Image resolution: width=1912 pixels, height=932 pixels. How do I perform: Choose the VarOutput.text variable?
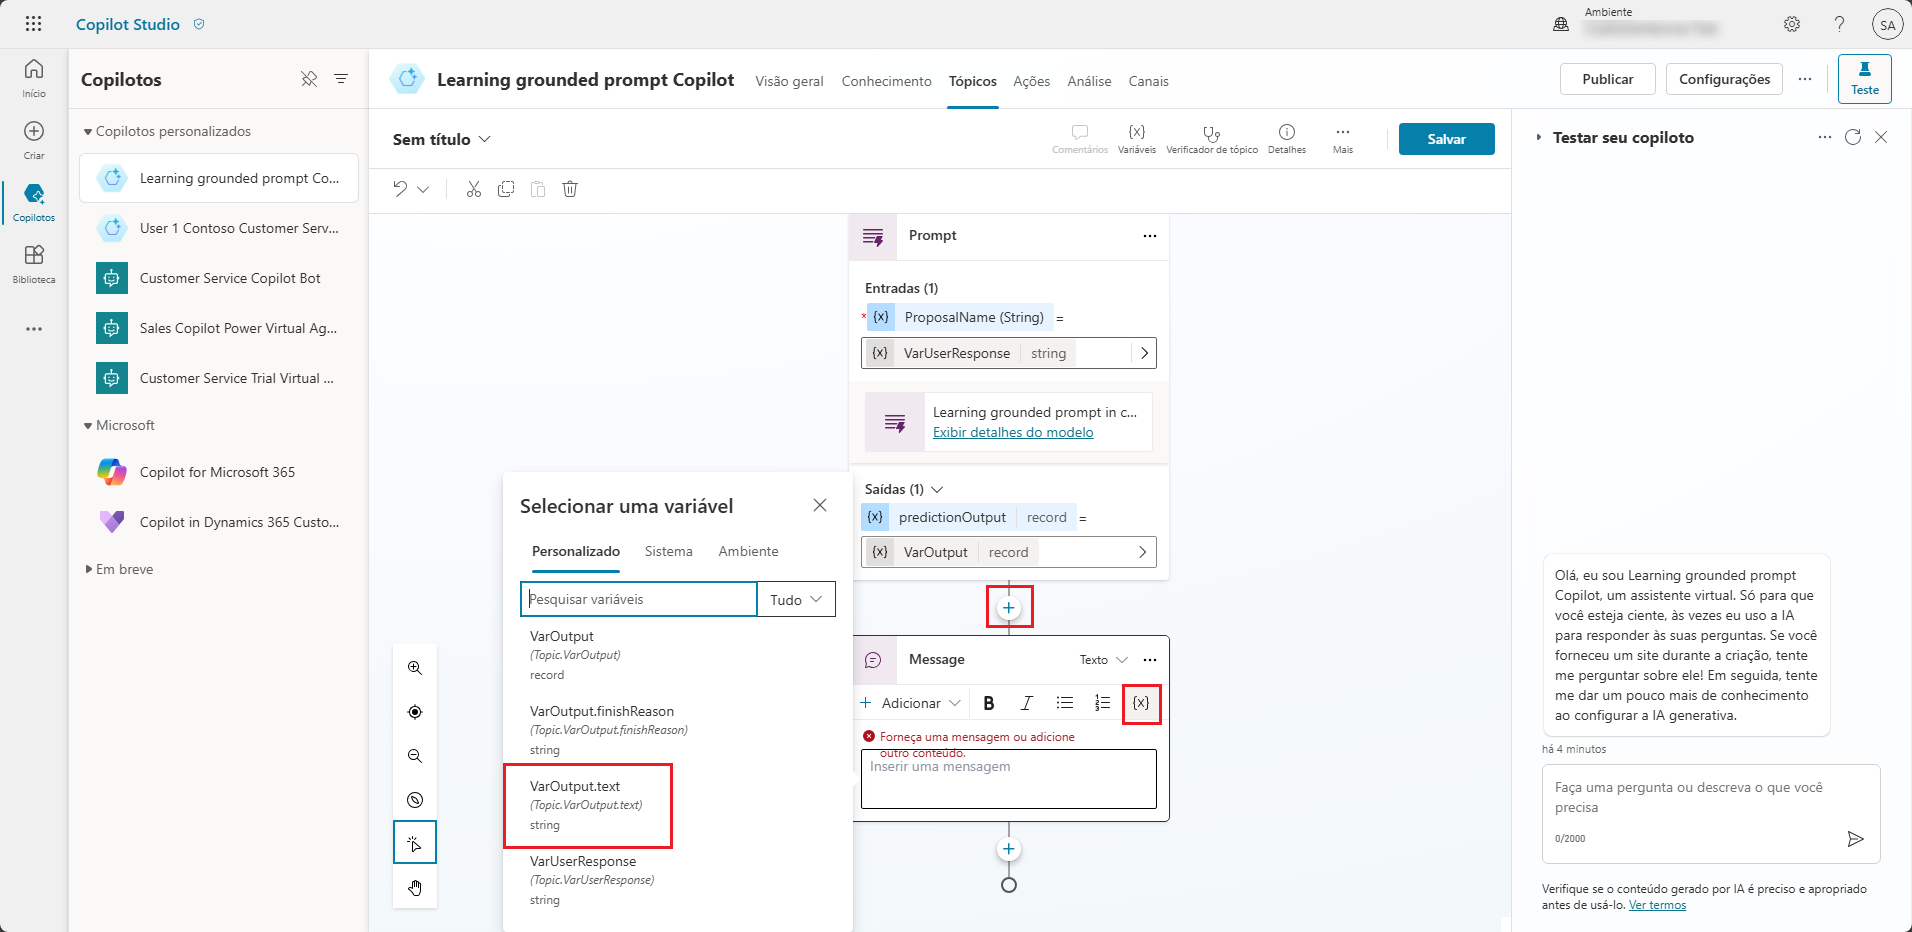point(587,805)
